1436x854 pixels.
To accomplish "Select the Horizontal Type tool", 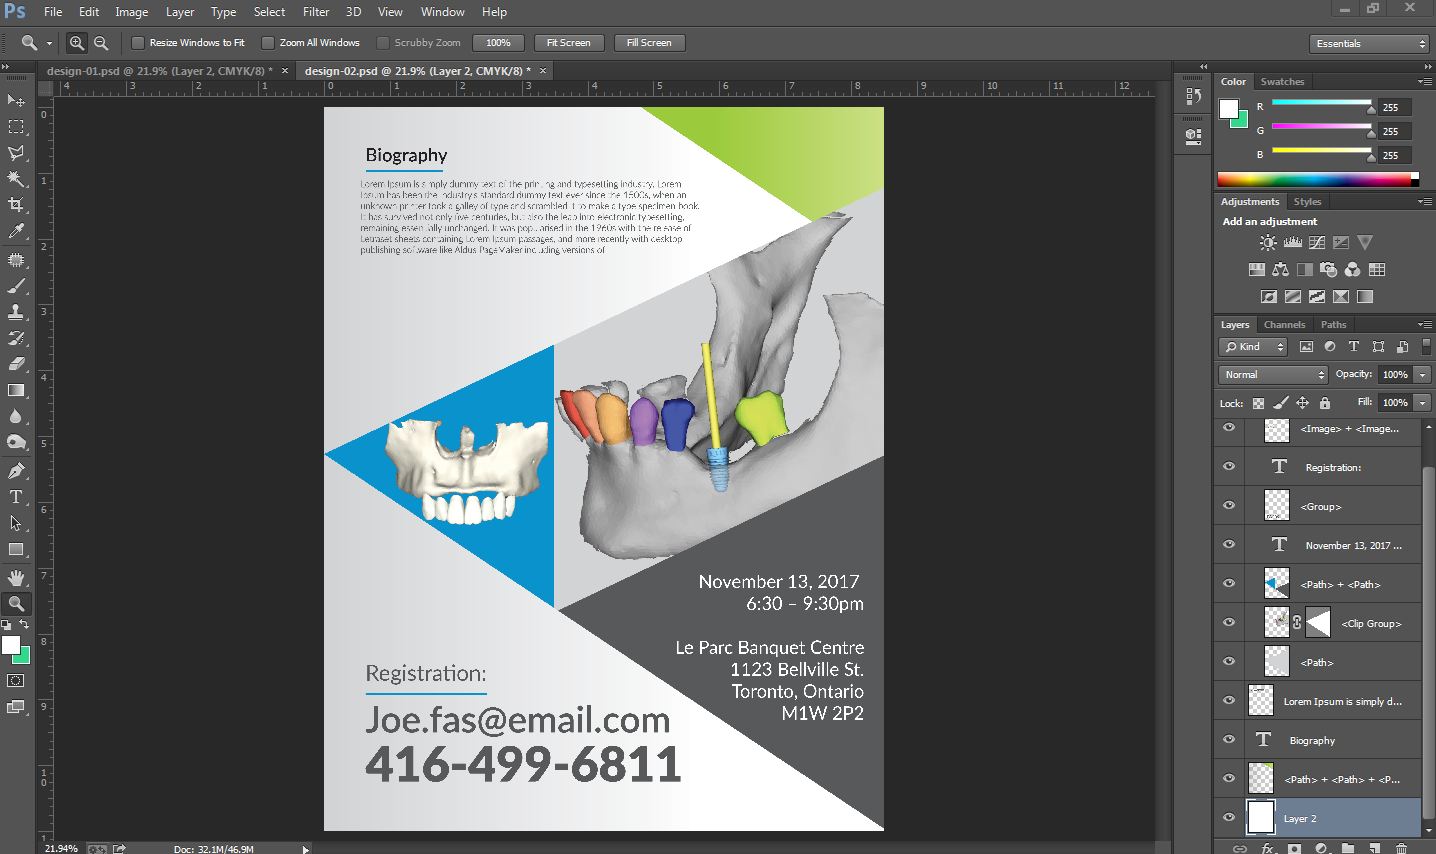I will [x=16, y=497].
